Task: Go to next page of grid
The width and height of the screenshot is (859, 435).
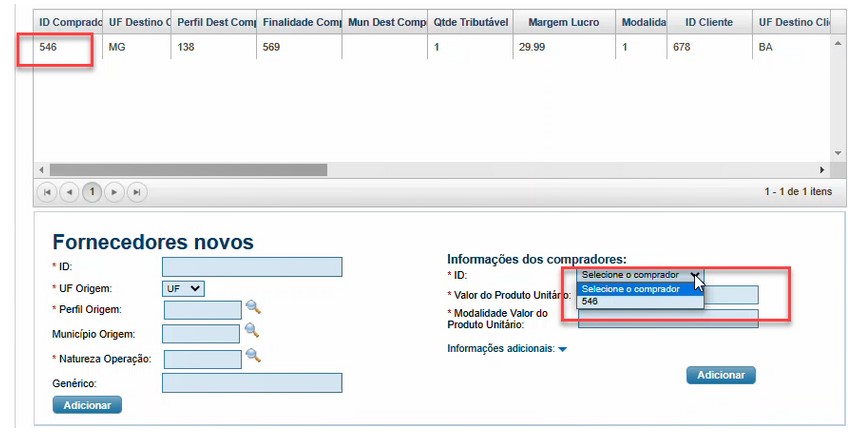Action: click(x=114, y=192)
